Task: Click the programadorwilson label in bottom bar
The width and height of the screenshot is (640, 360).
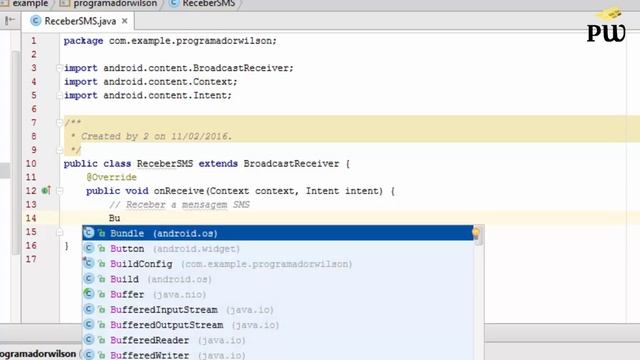Action: click(38, 354)
